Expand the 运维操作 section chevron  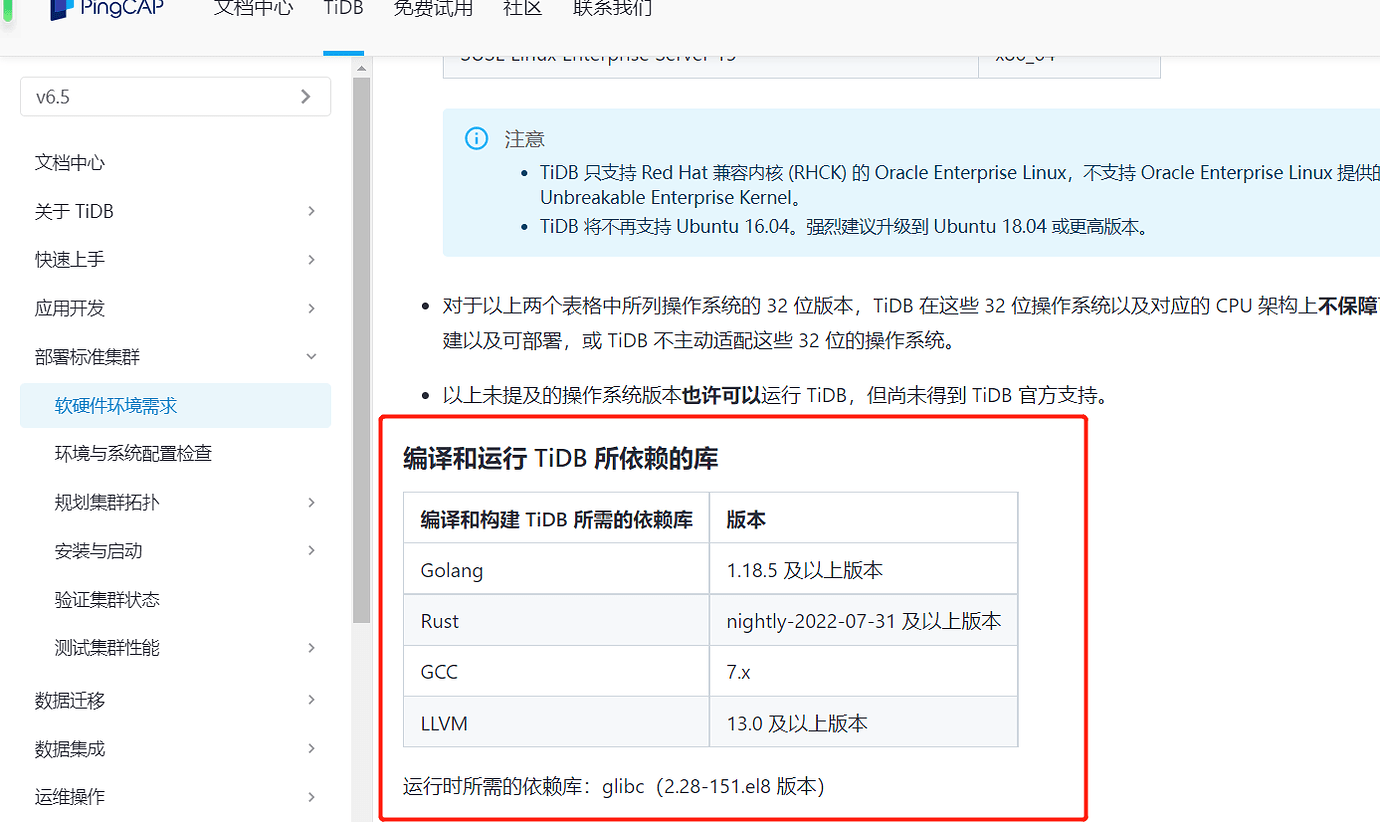click(x=311, y=797)
